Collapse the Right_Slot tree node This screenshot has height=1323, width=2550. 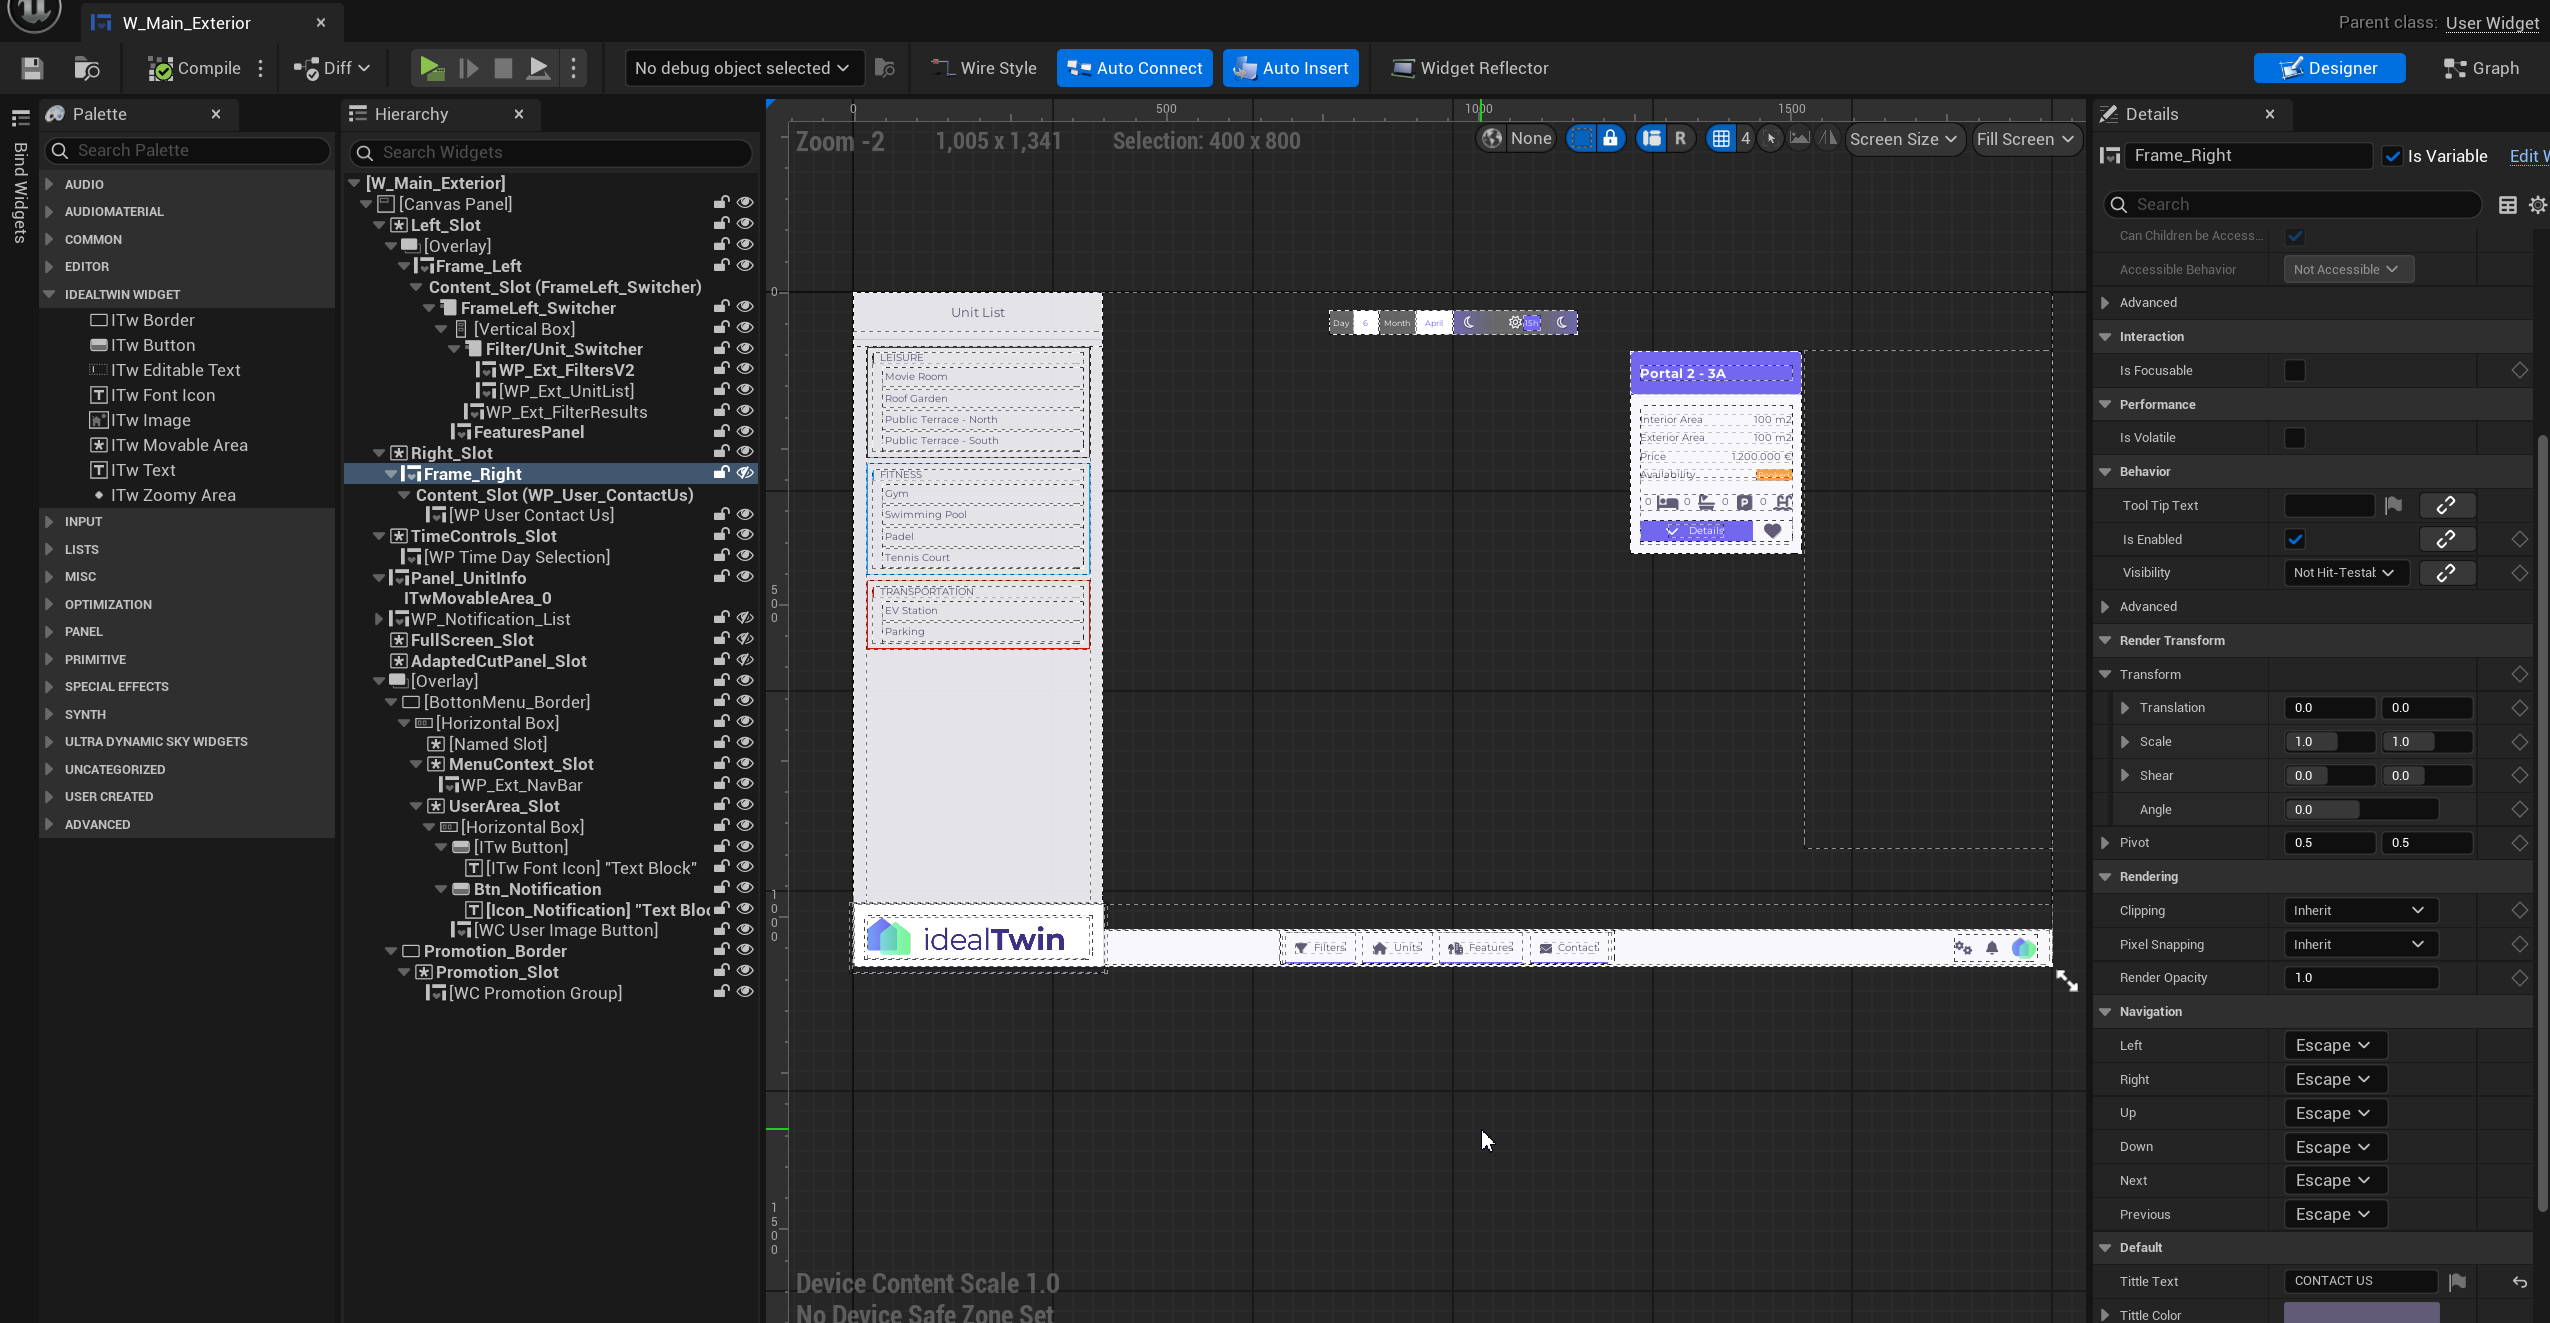(x=379, y=453)
